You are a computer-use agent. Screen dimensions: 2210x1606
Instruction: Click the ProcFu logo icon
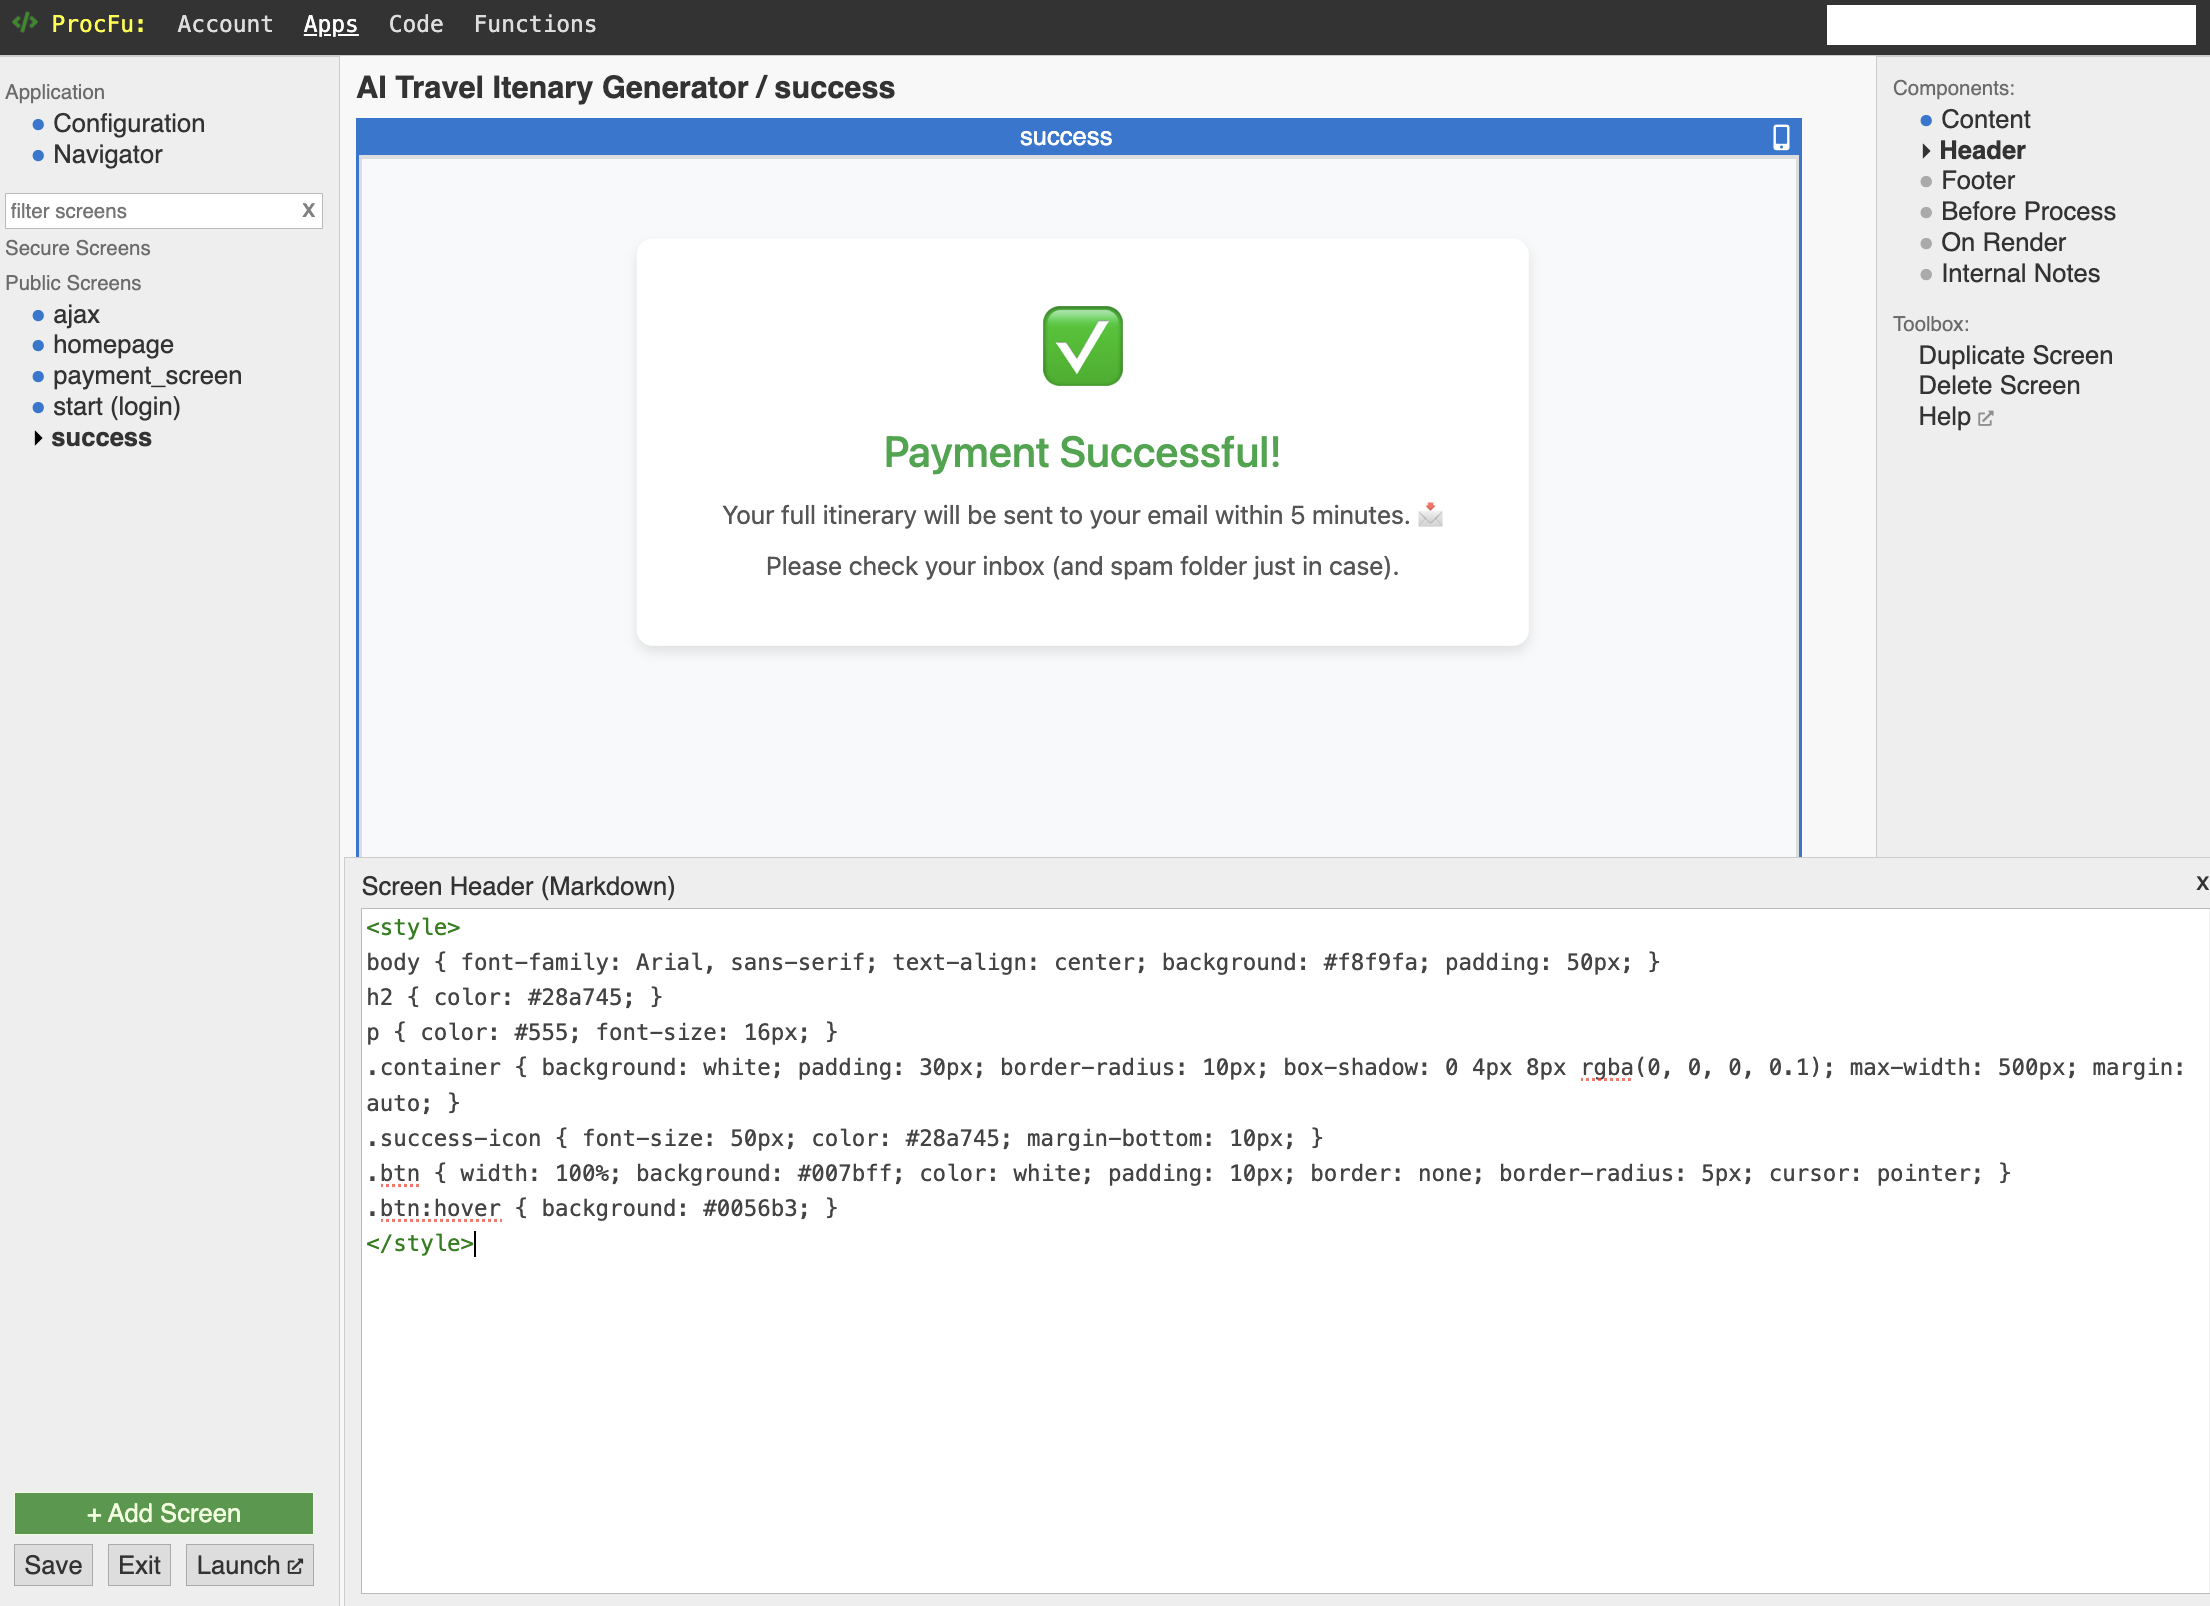(x=24, y=24)
